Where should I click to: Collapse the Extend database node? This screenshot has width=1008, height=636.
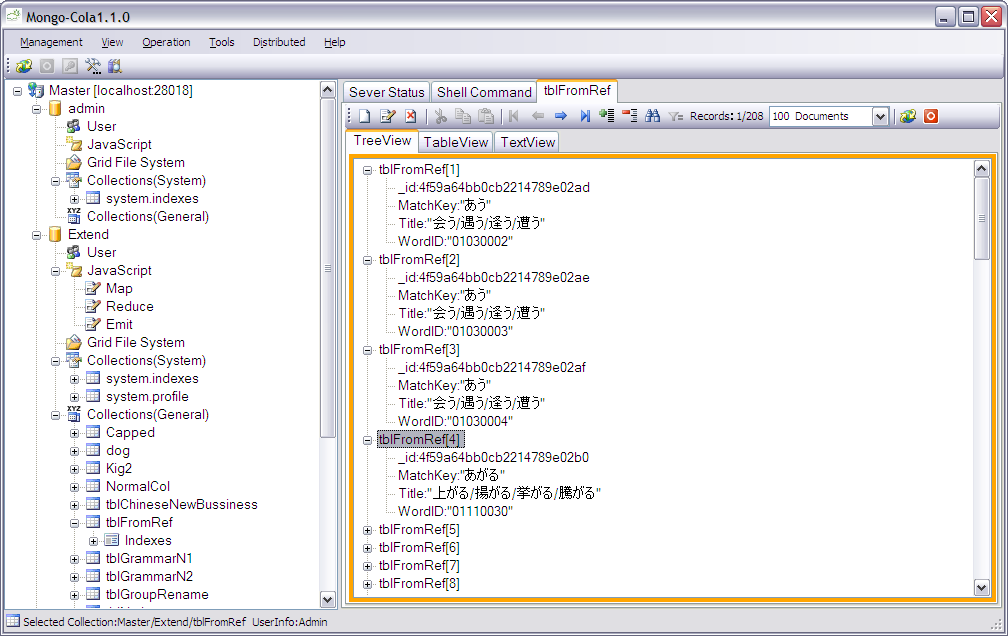tap(37, 235)
